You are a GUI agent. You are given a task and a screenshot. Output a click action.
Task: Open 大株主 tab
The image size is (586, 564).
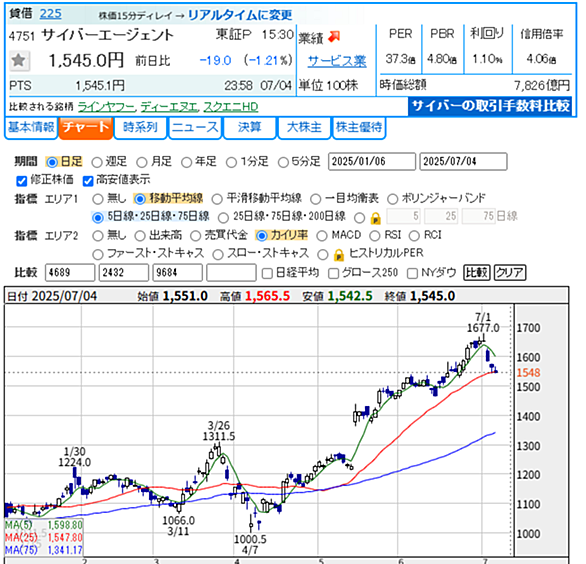[304, 128]
